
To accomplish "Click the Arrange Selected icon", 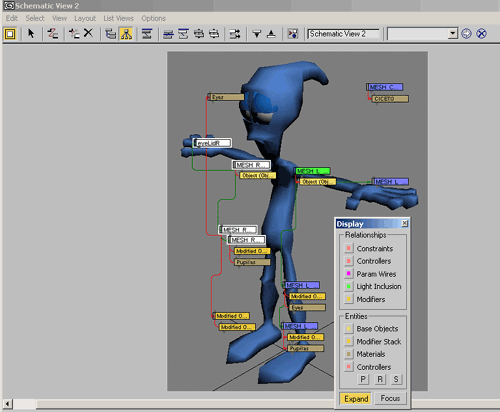I will tap(183, 34).
